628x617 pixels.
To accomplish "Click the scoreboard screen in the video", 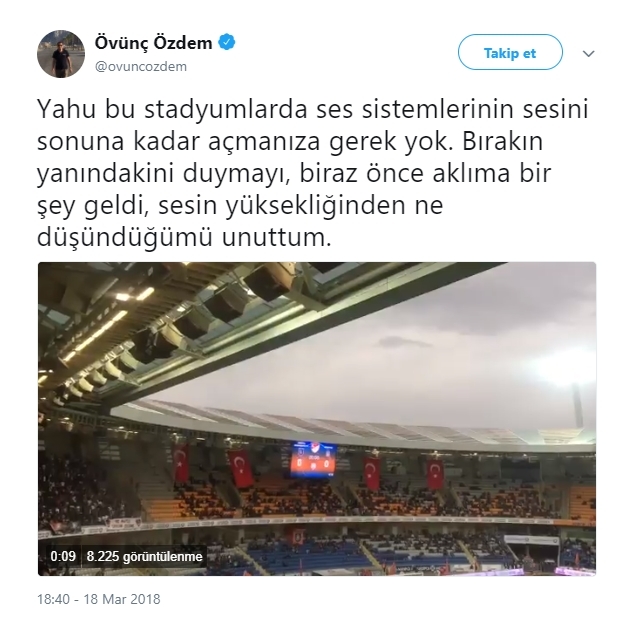I will (313, 460).
